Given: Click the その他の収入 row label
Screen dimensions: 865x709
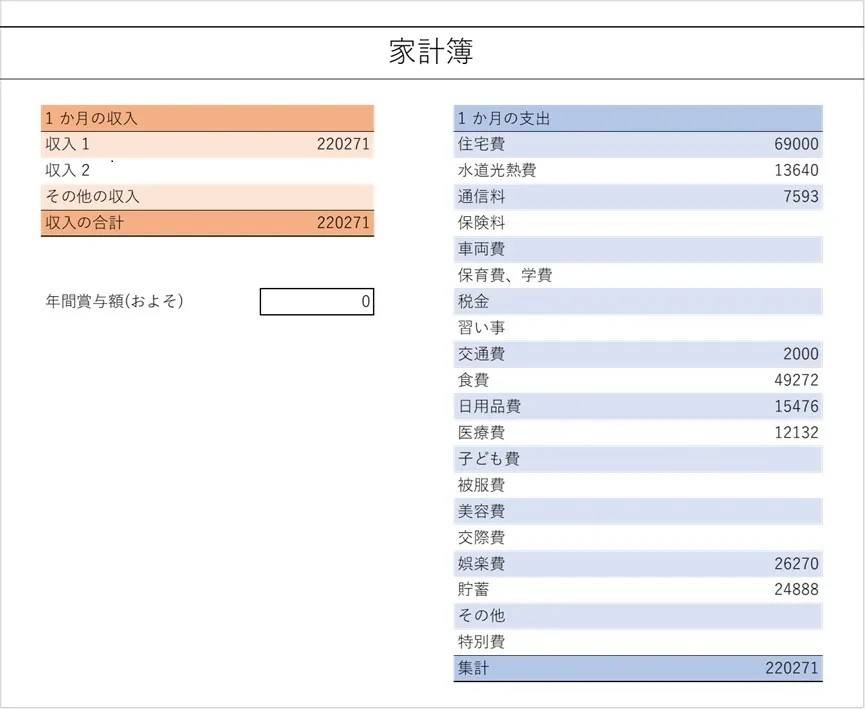Looking at the screenshot, I should coord(92,196).
